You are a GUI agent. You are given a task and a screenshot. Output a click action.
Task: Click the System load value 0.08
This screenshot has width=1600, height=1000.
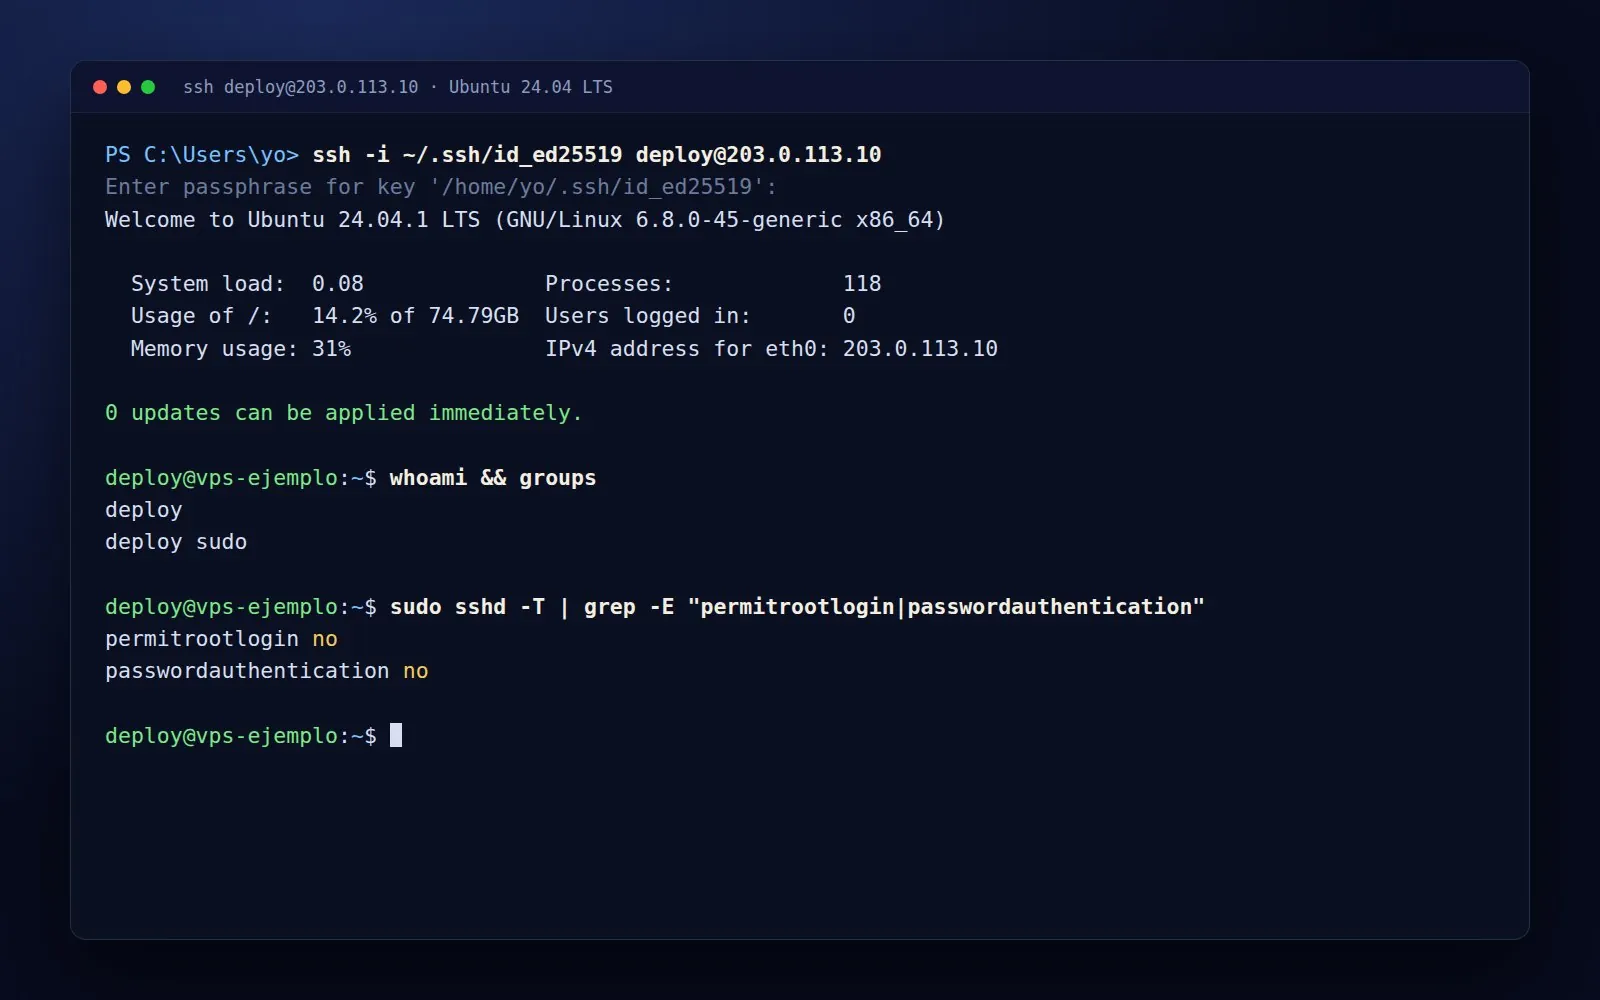pyautogui.click(x=338, y=284)
